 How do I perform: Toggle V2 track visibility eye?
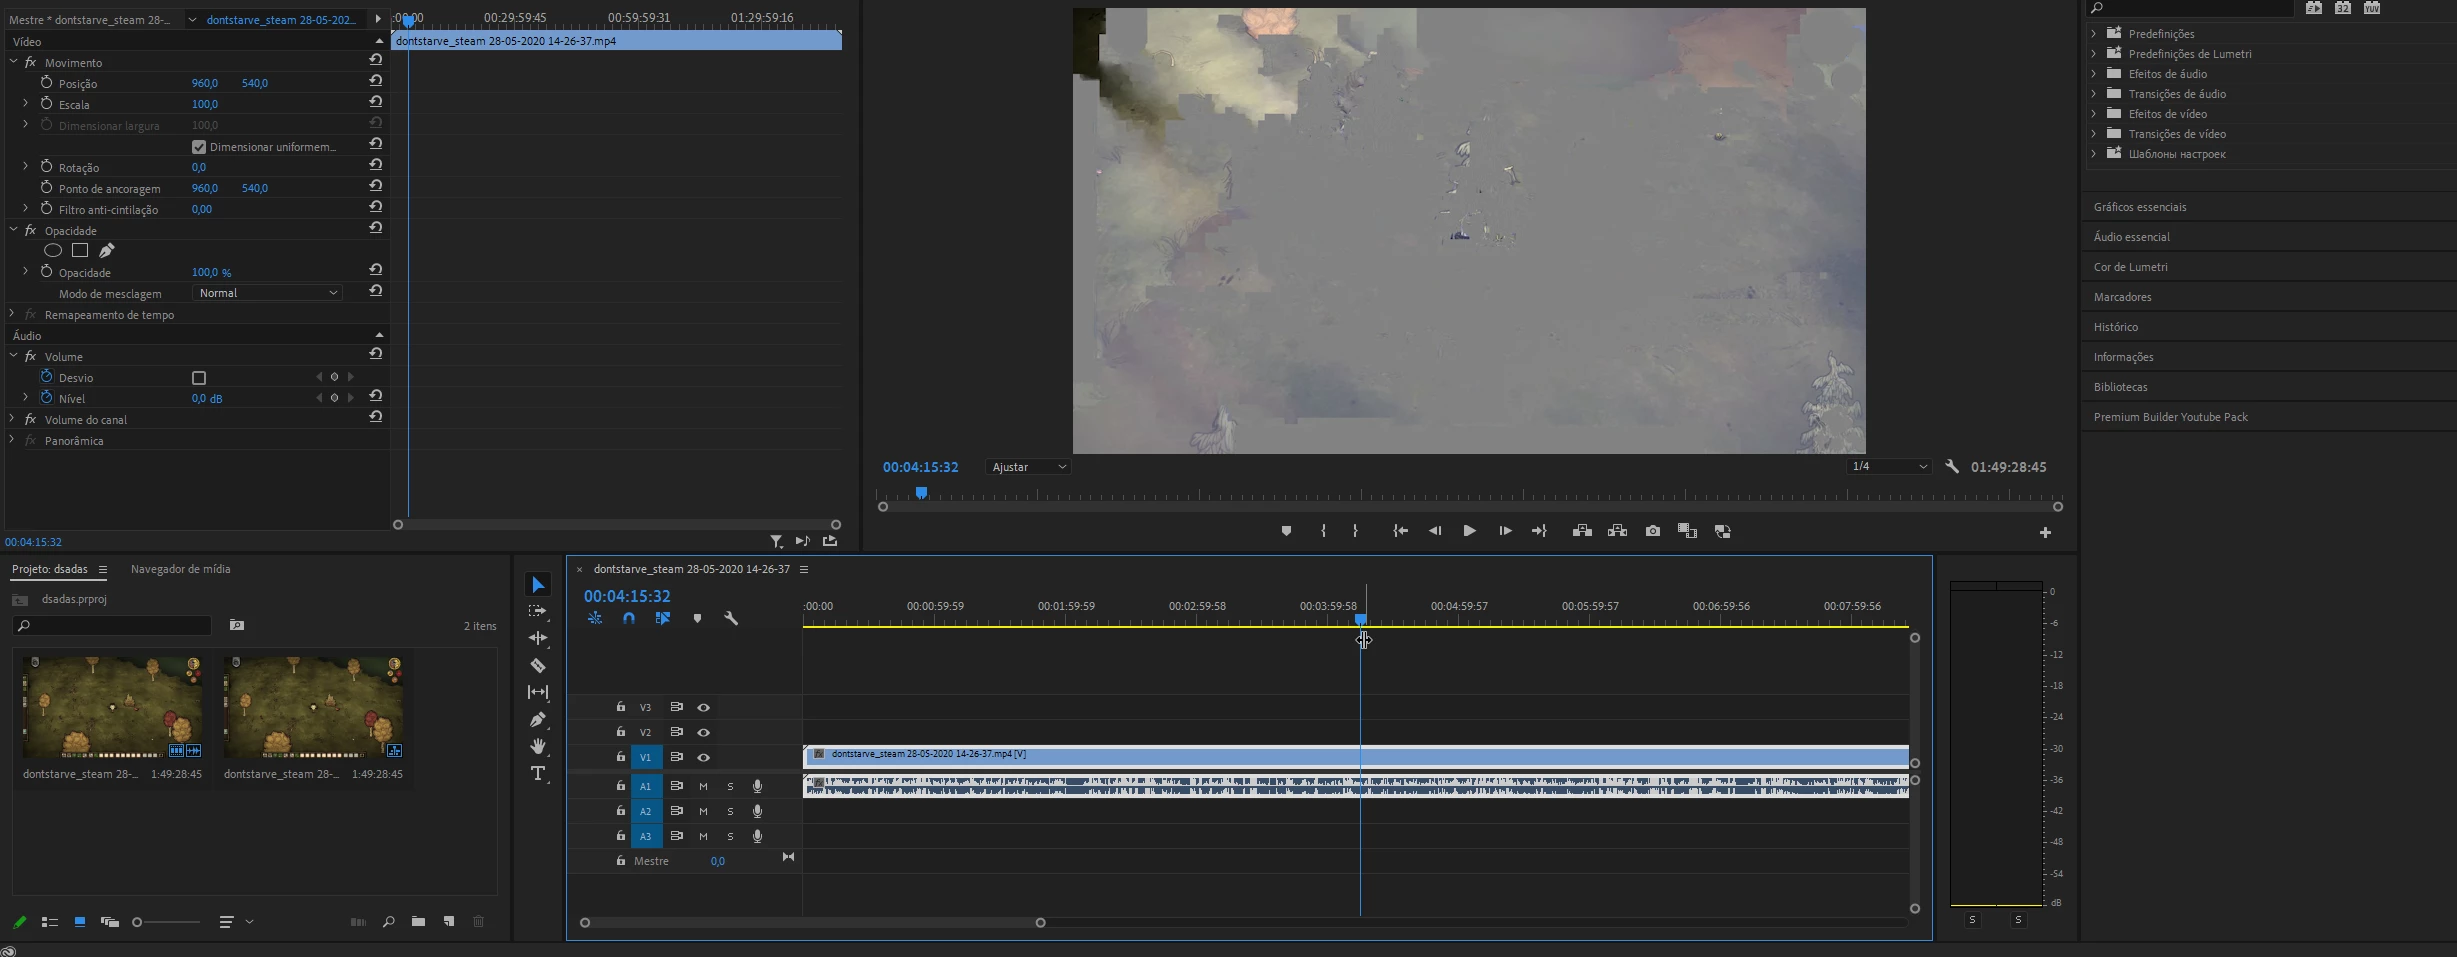704,732
